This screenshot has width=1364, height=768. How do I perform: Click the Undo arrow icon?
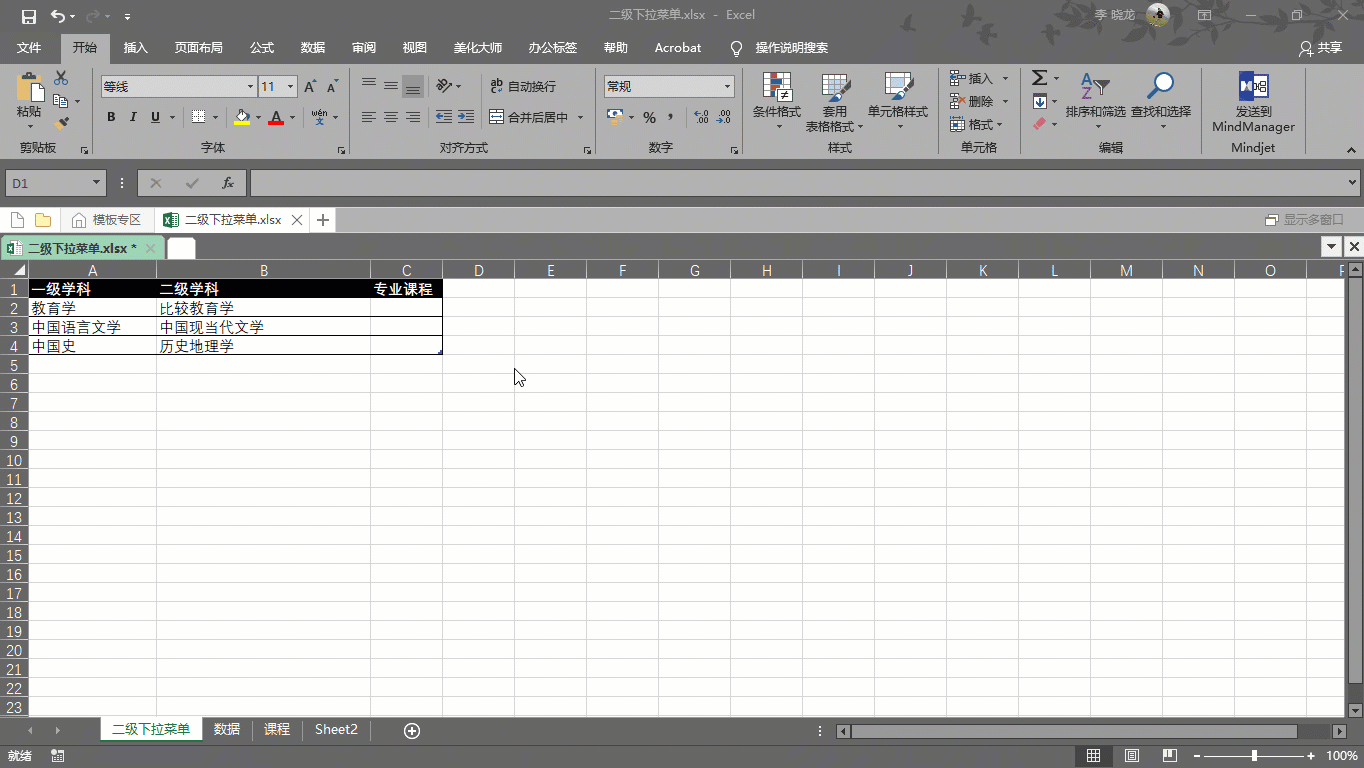(57, 16)
